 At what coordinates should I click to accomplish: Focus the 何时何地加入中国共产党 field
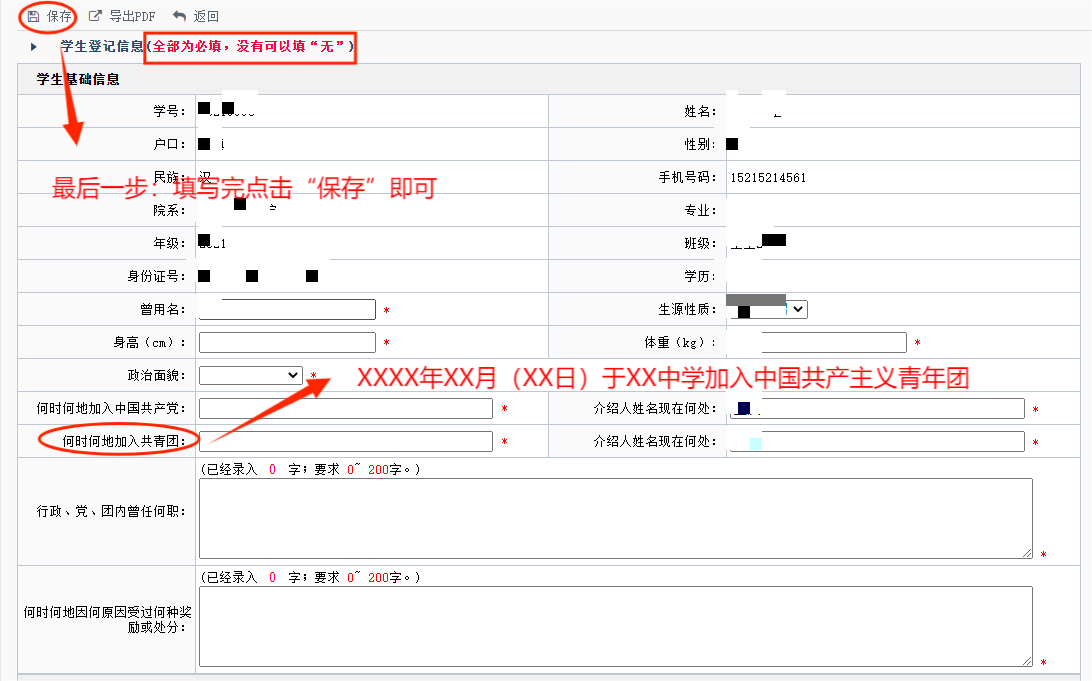tap(346, 408)
